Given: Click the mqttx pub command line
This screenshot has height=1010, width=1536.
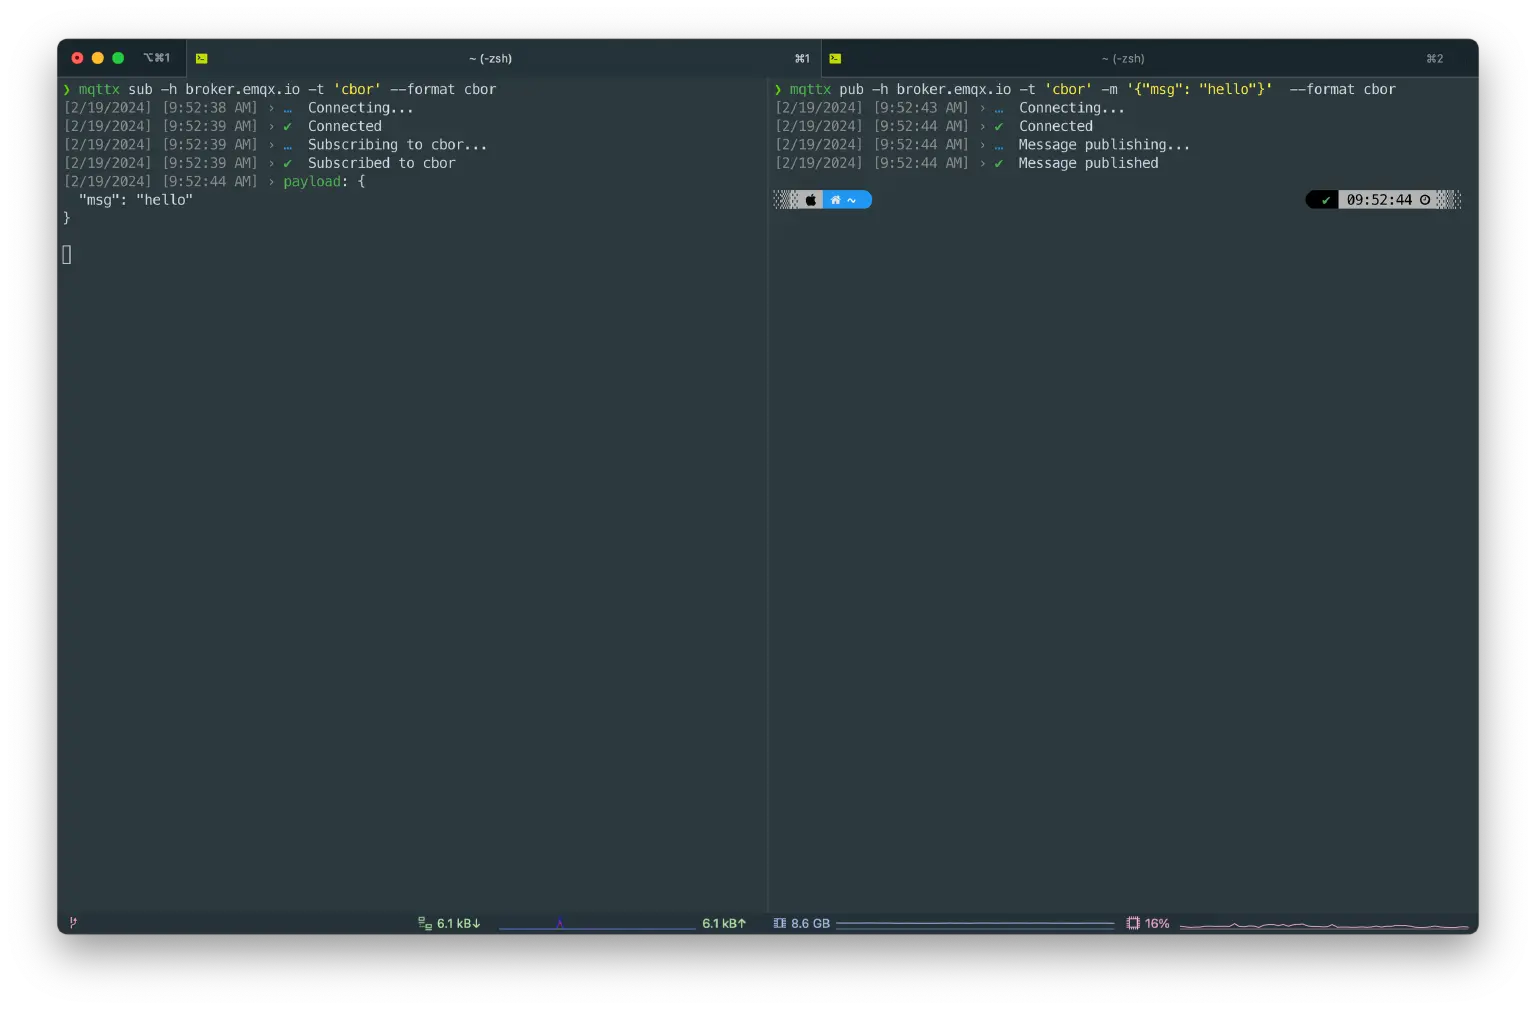Looking at the screenshot, I should [1090, 90].
